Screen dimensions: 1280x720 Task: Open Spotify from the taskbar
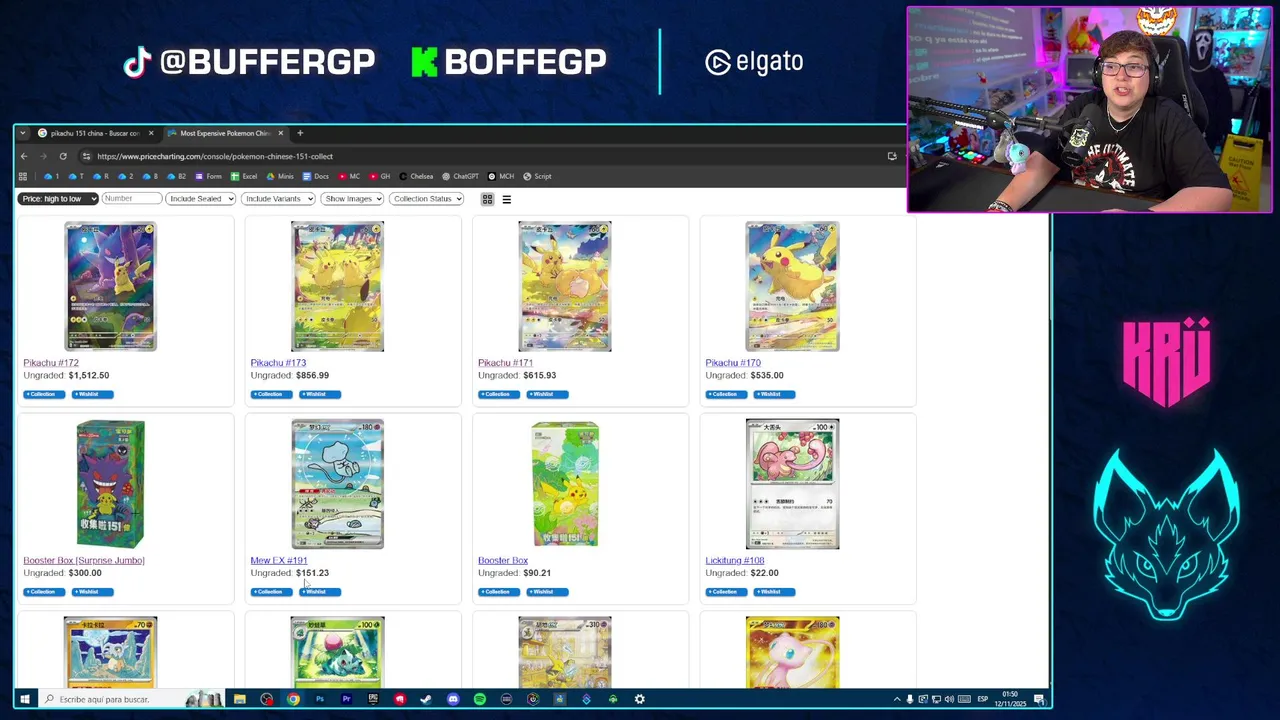click(x=480, y=699)
